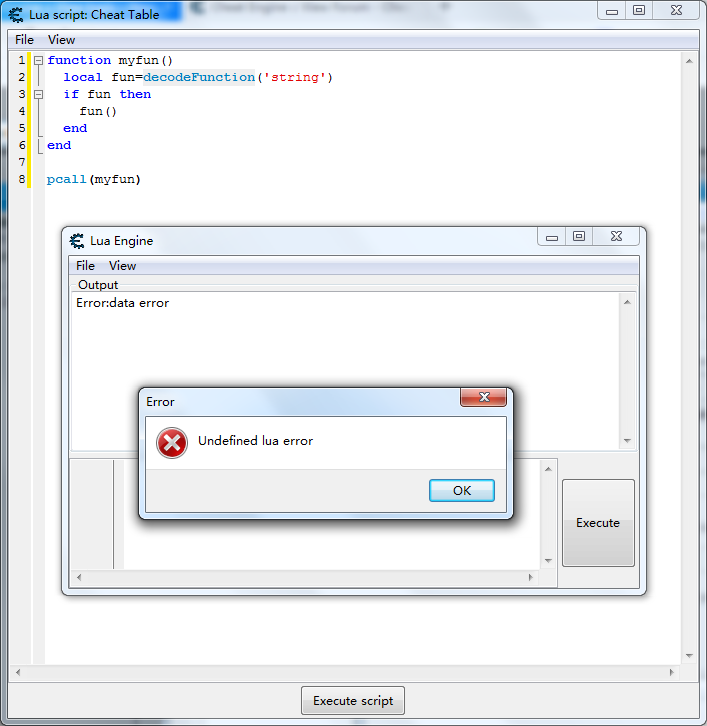Screen dimensions: 707x726
Task: Click the Execute button in Lua Engine
Action: pos(598,523)
